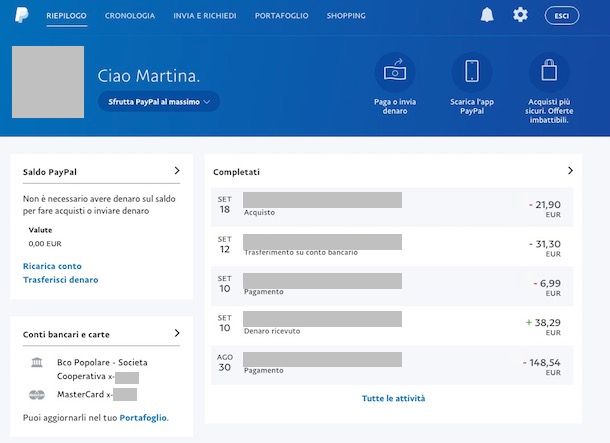
Task: Expand the Sfrutta PayPal al massimo dropdown
Action: [x=159, y=102]
